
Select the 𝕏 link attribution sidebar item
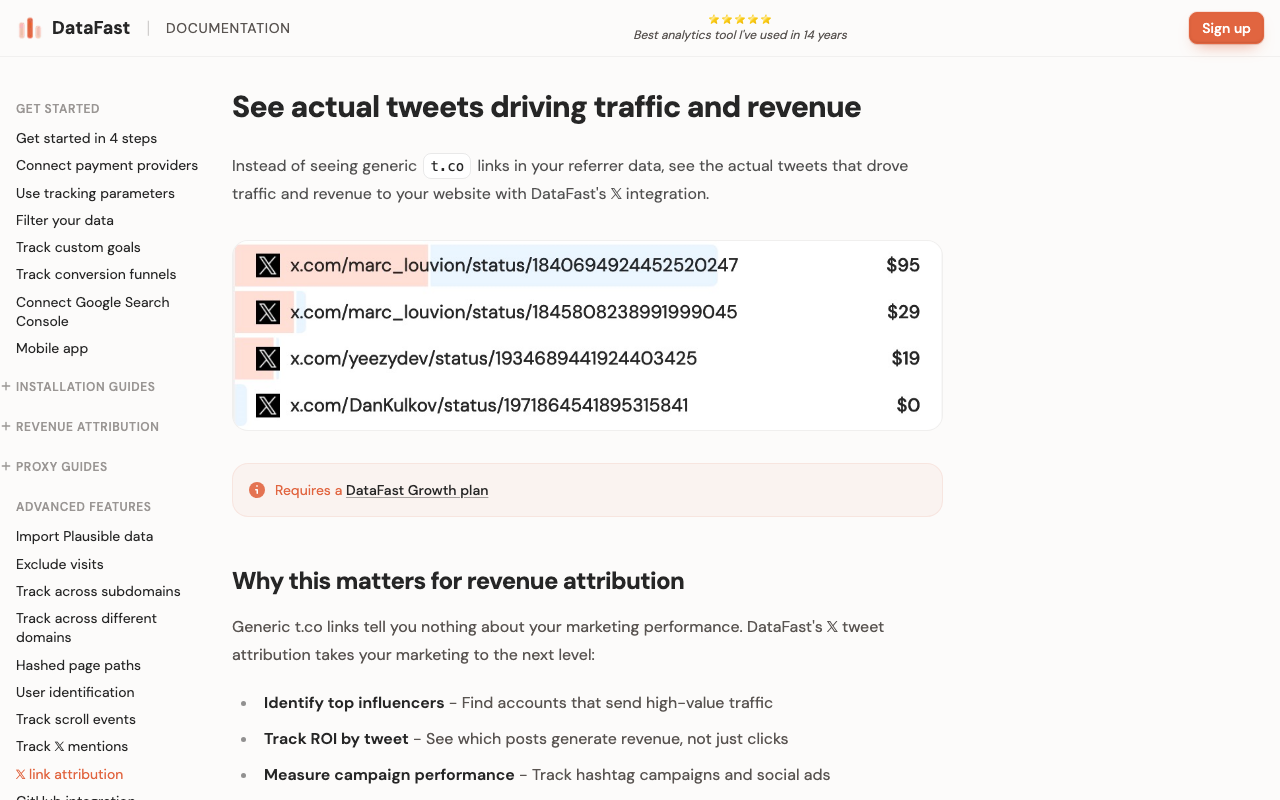pos(69,774)
